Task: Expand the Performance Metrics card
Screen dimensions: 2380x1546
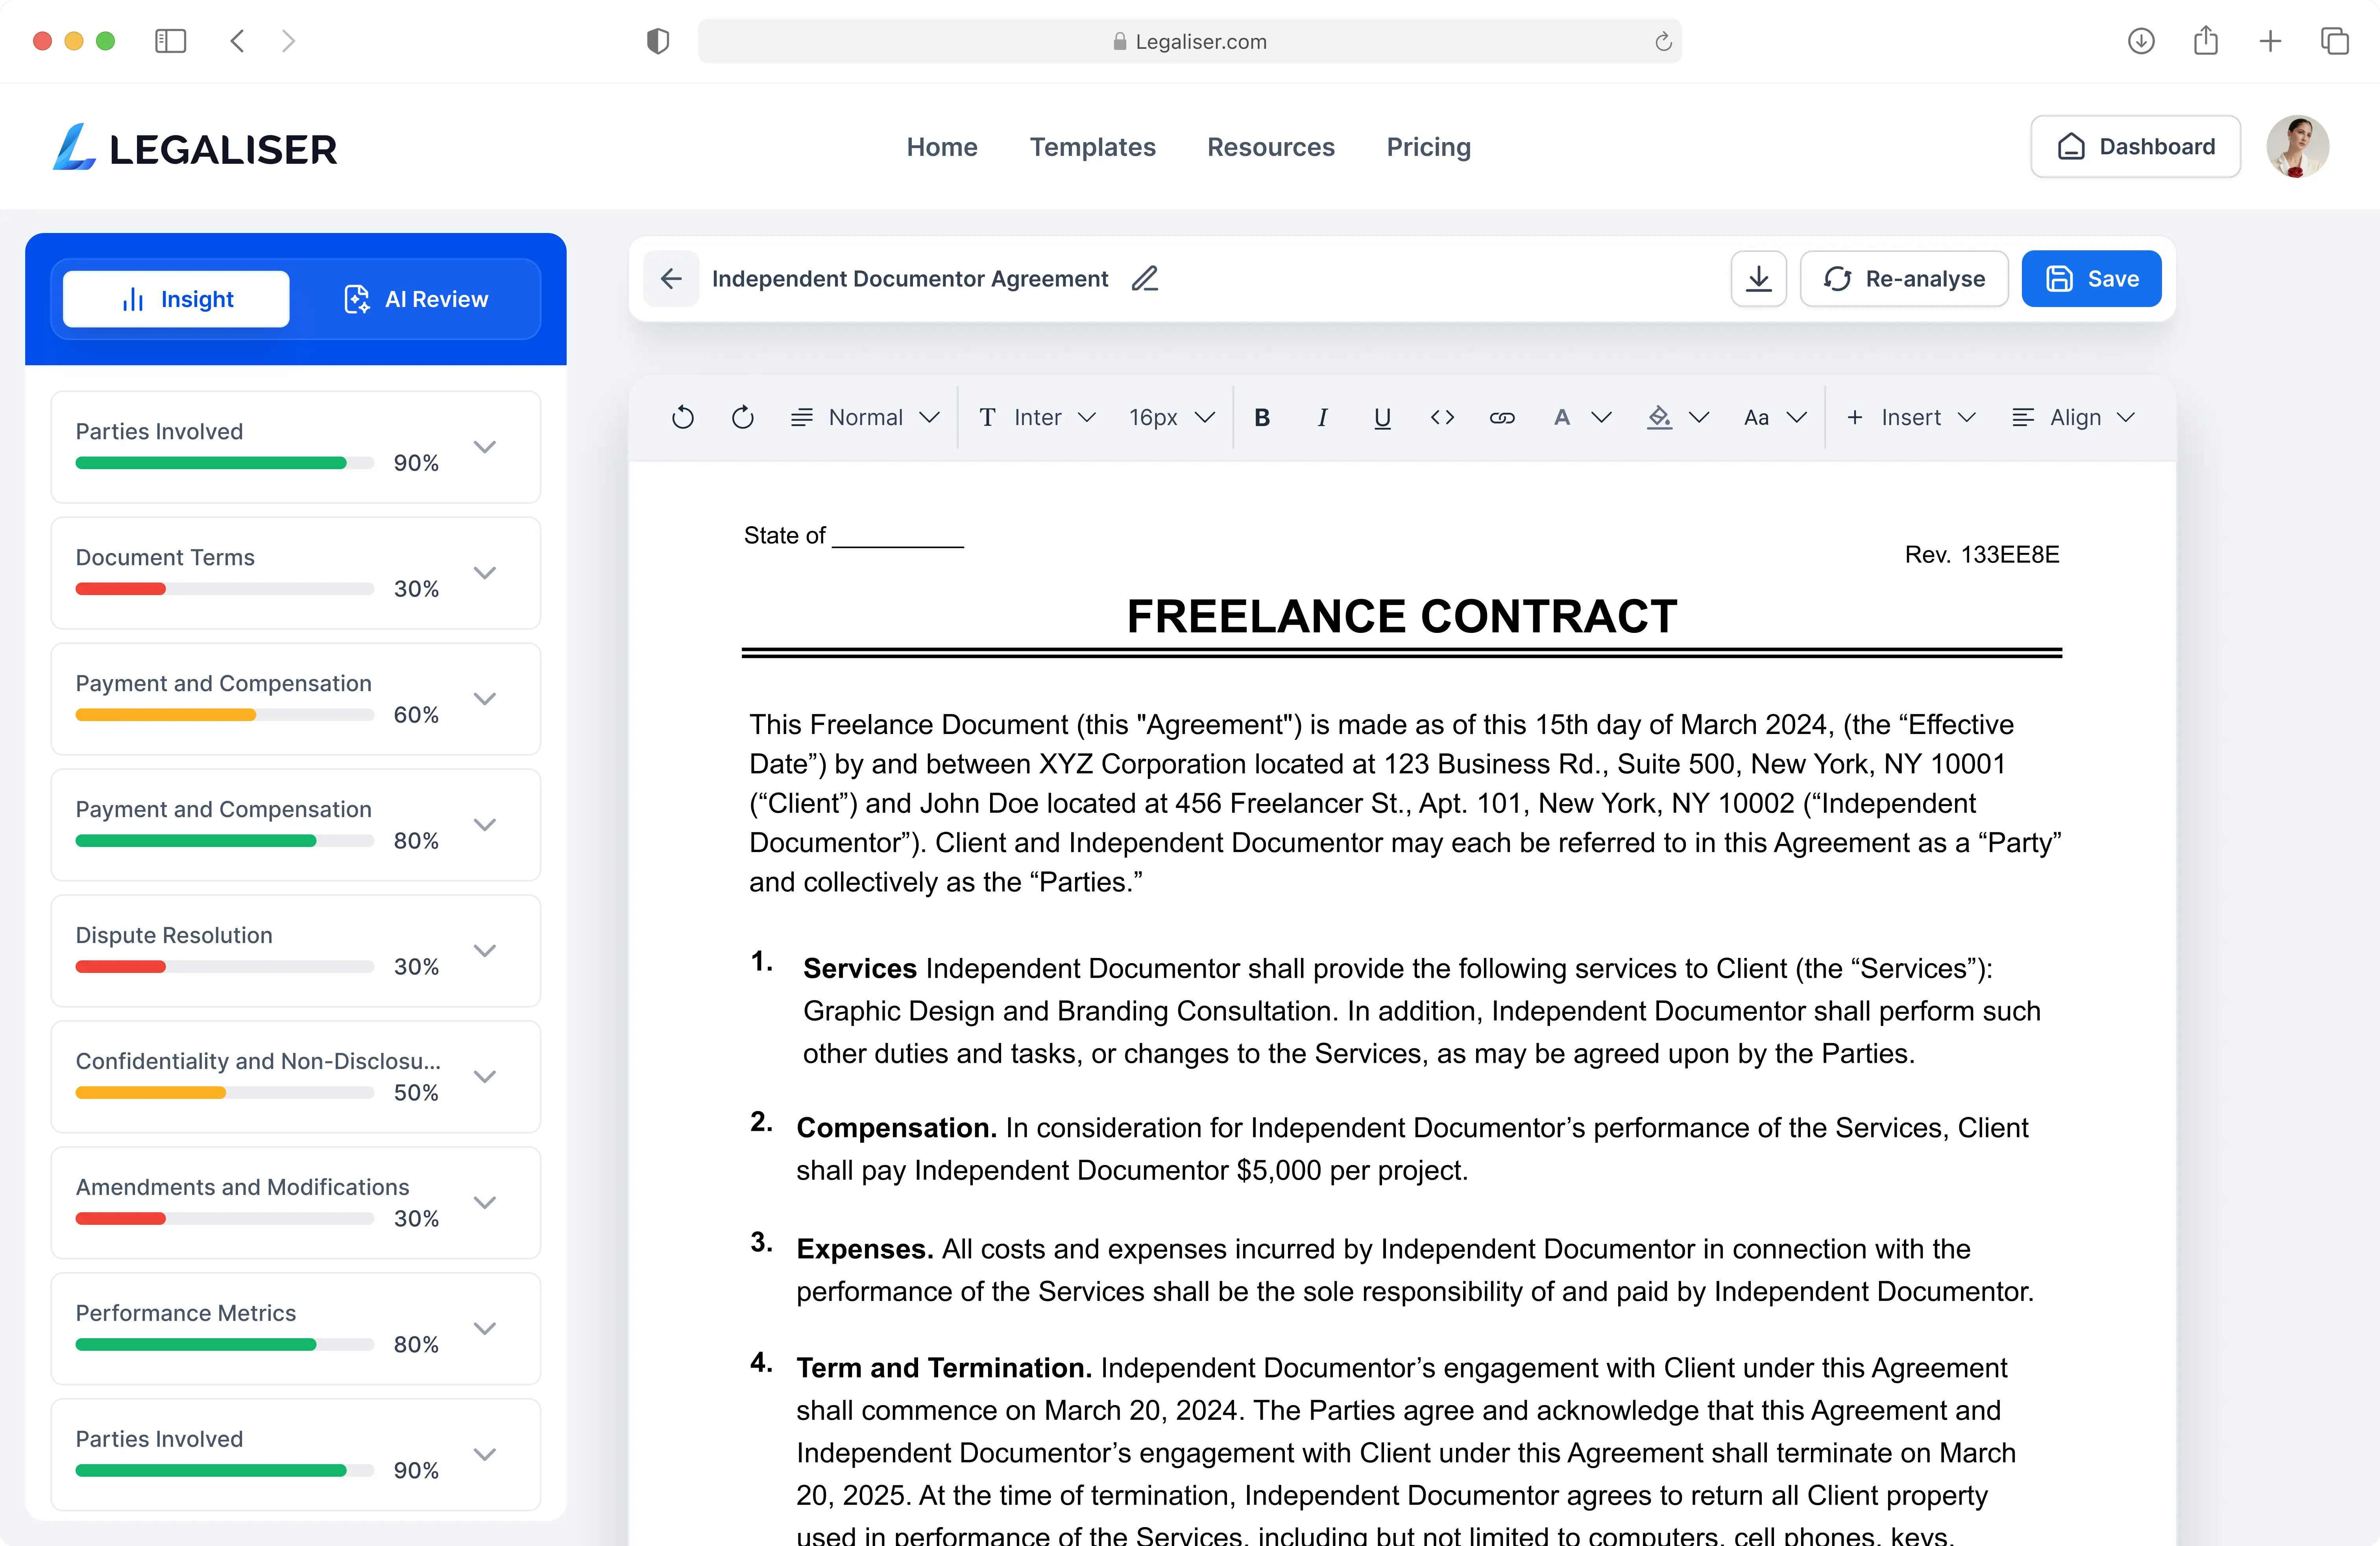Action: (484, 1329)
